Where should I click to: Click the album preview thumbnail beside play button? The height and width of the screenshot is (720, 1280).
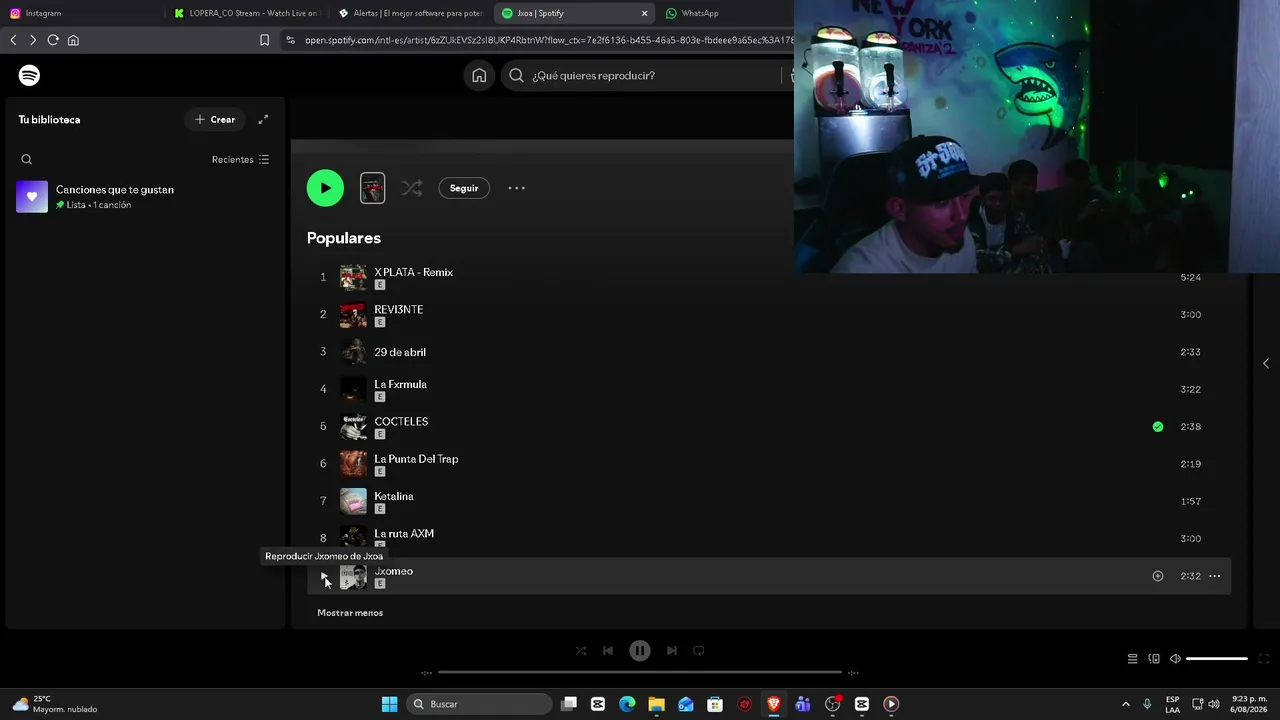(372, 188)
